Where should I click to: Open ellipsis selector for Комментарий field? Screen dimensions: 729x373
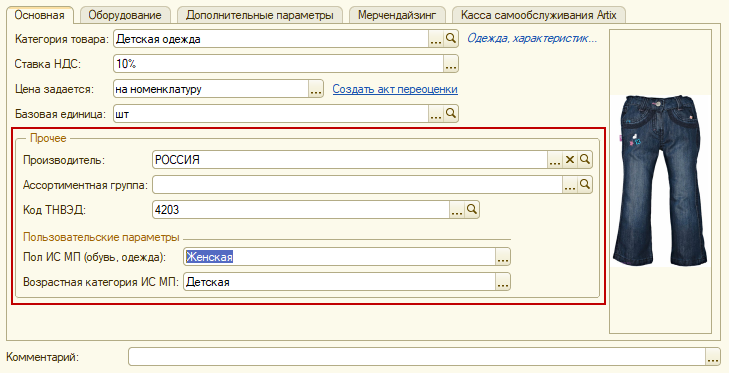pos(713,357)
